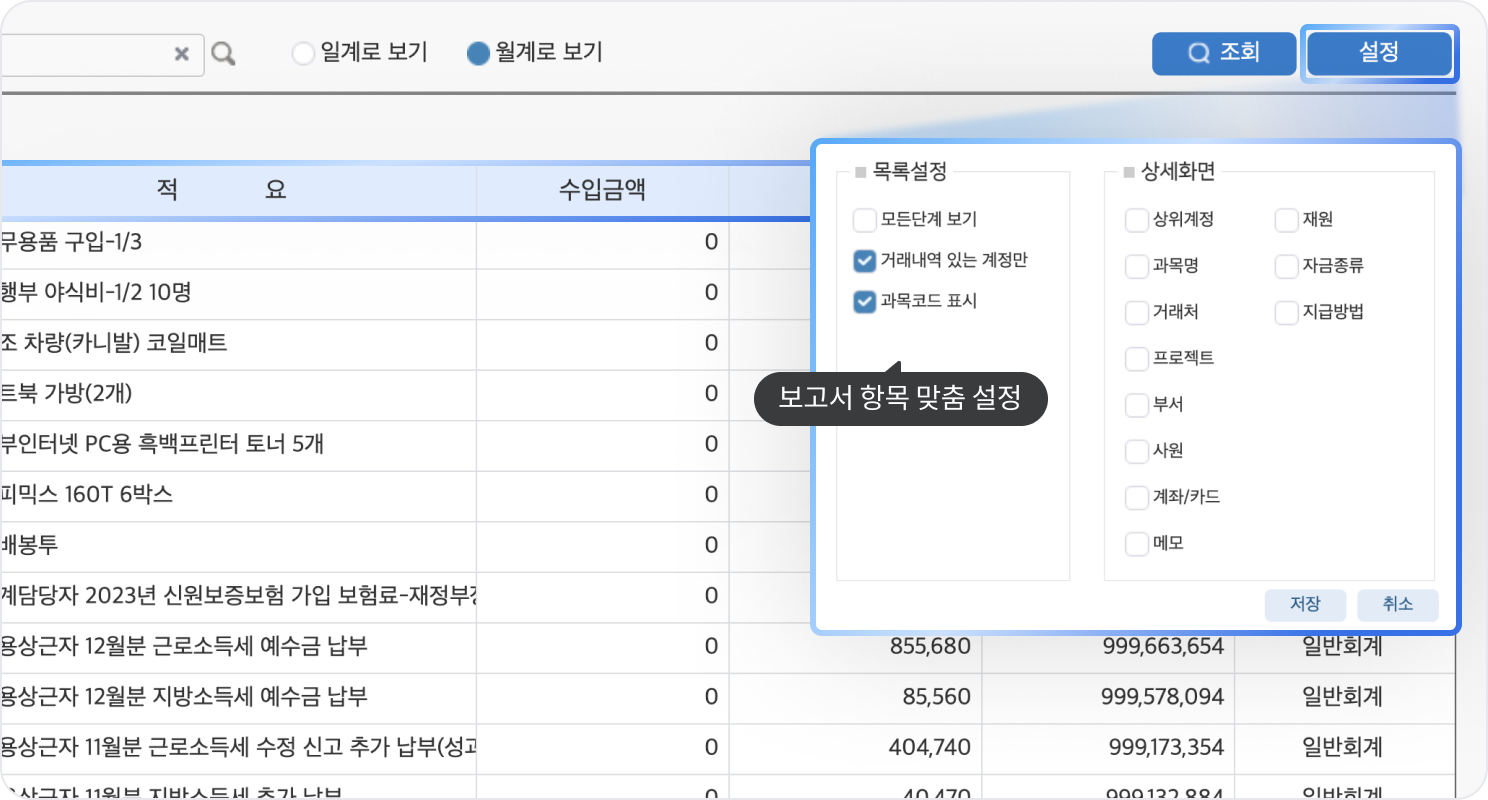Click the 조회 search button

(1224, 53)
